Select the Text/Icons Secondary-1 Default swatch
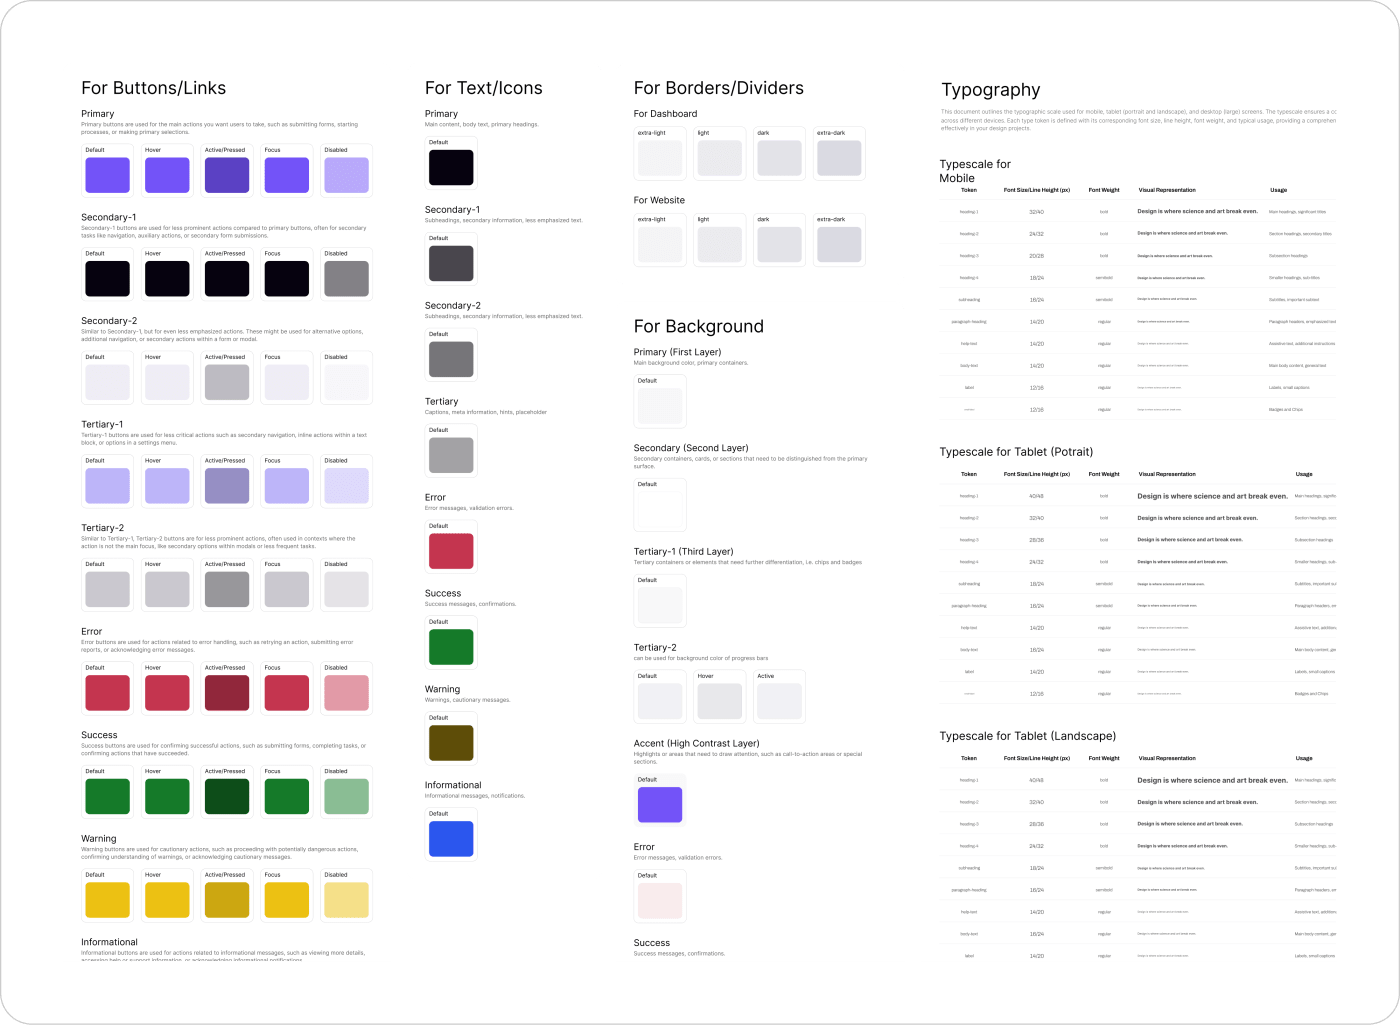The width and height of the screenshot is (1400, 1025). [x=451, y=263]
